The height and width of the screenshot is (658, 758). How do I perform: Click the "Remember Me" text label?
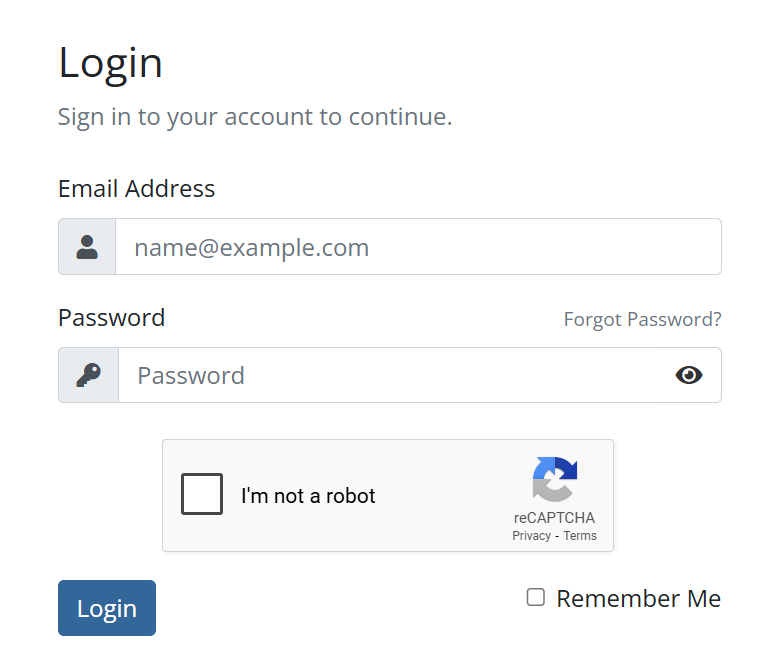click(x=638, y=599)
